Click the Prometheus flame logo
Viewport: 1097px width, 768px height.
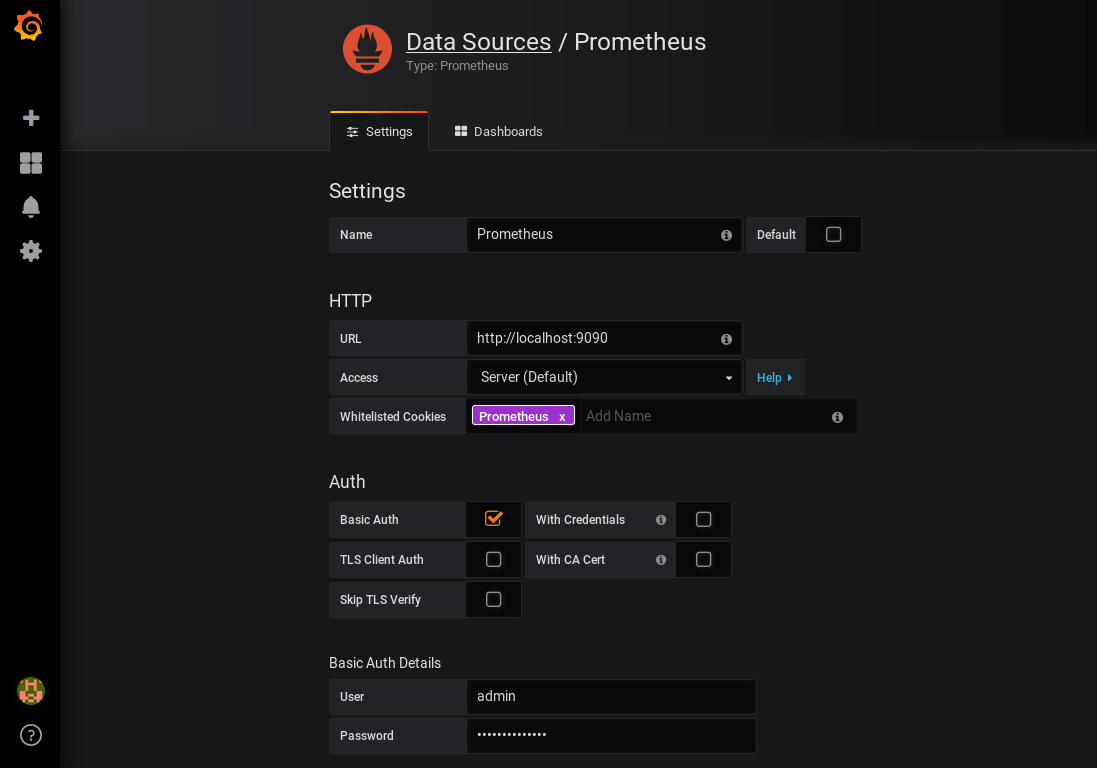coord(367,49)
